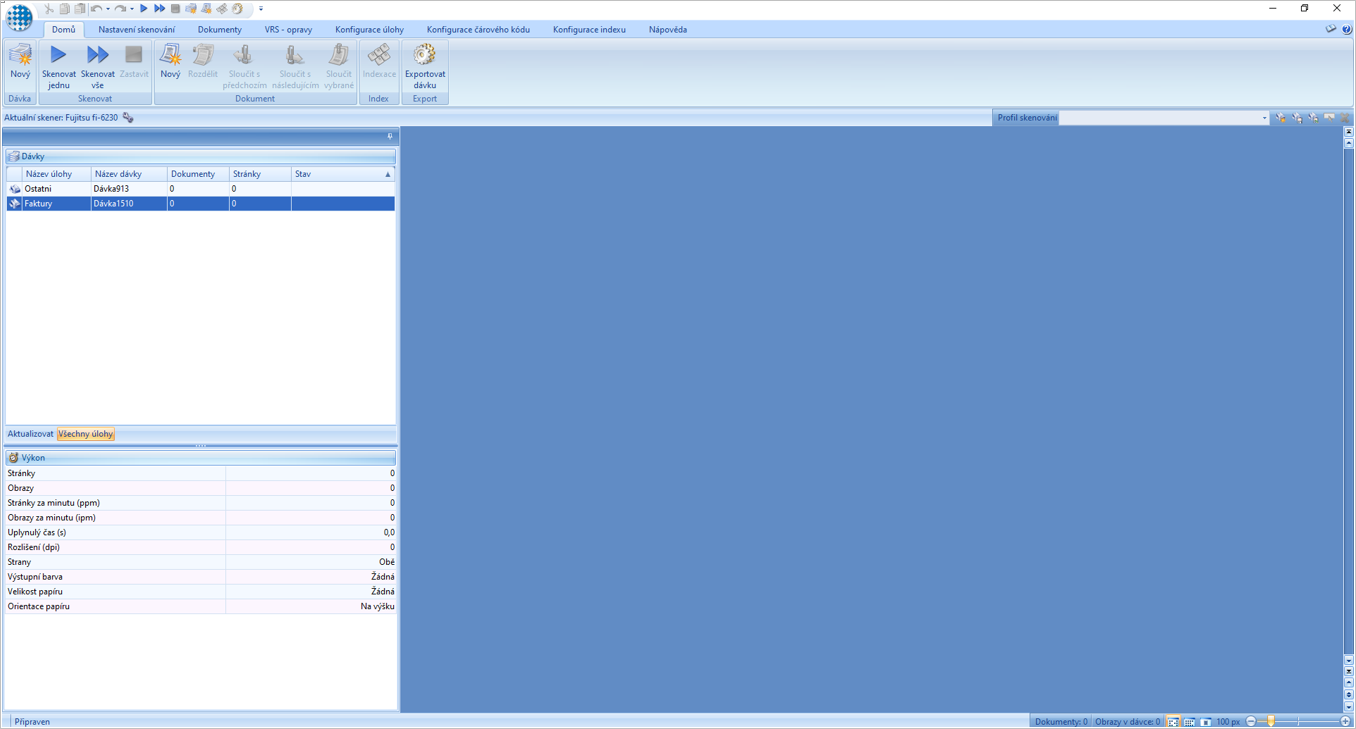Screen dimensions: 1356x729
Task: Toggle the Všechny úlohy filter
Action: (86, 434)
